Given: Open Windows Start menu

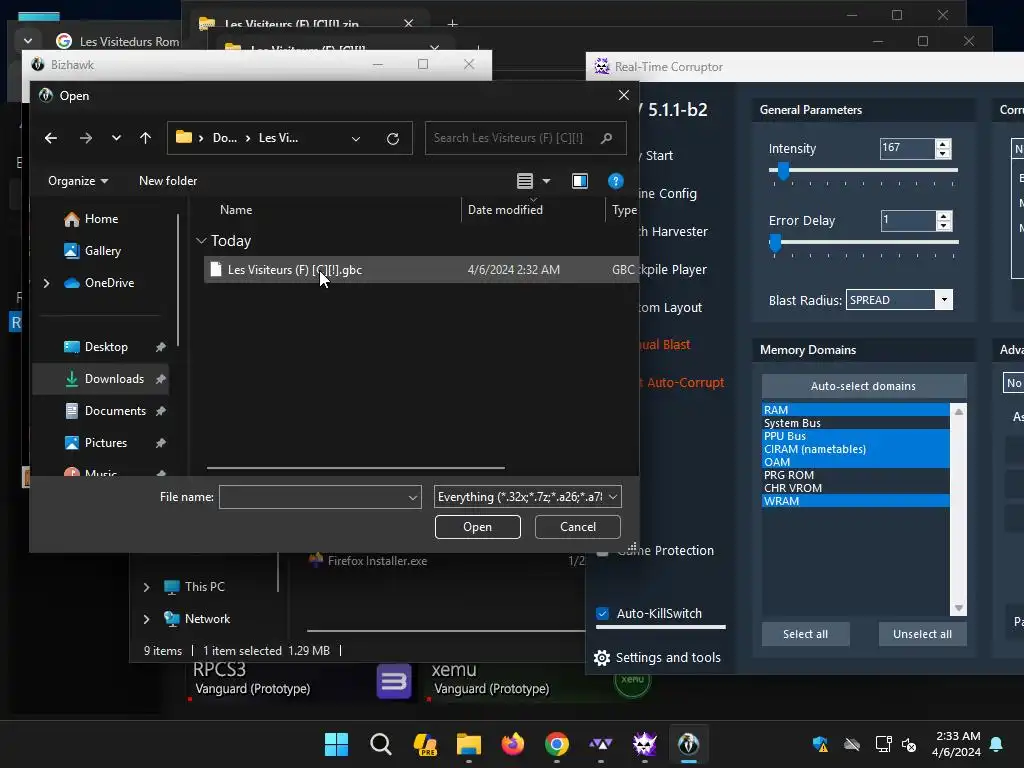Looking at the screenshot, I should pos(336,744).
